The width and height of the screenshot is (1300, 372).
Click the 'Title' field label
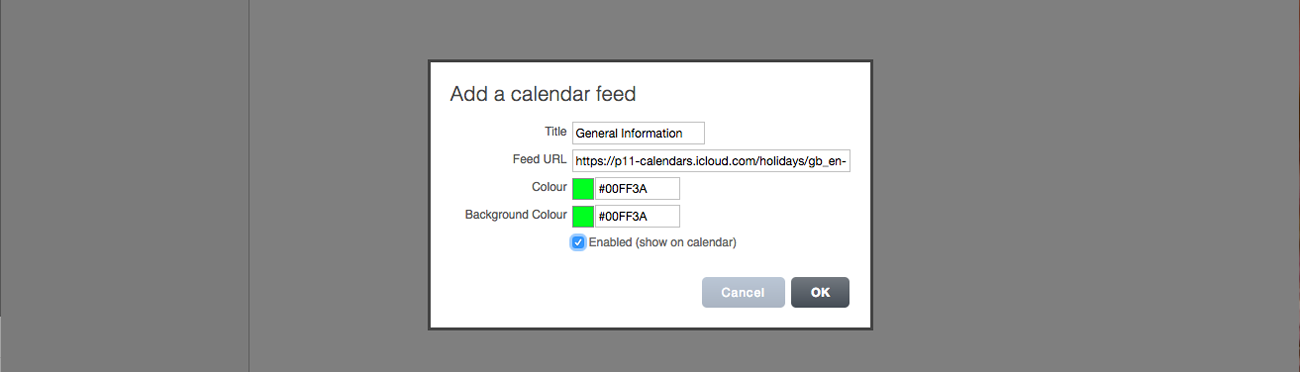tap(555, 132)
